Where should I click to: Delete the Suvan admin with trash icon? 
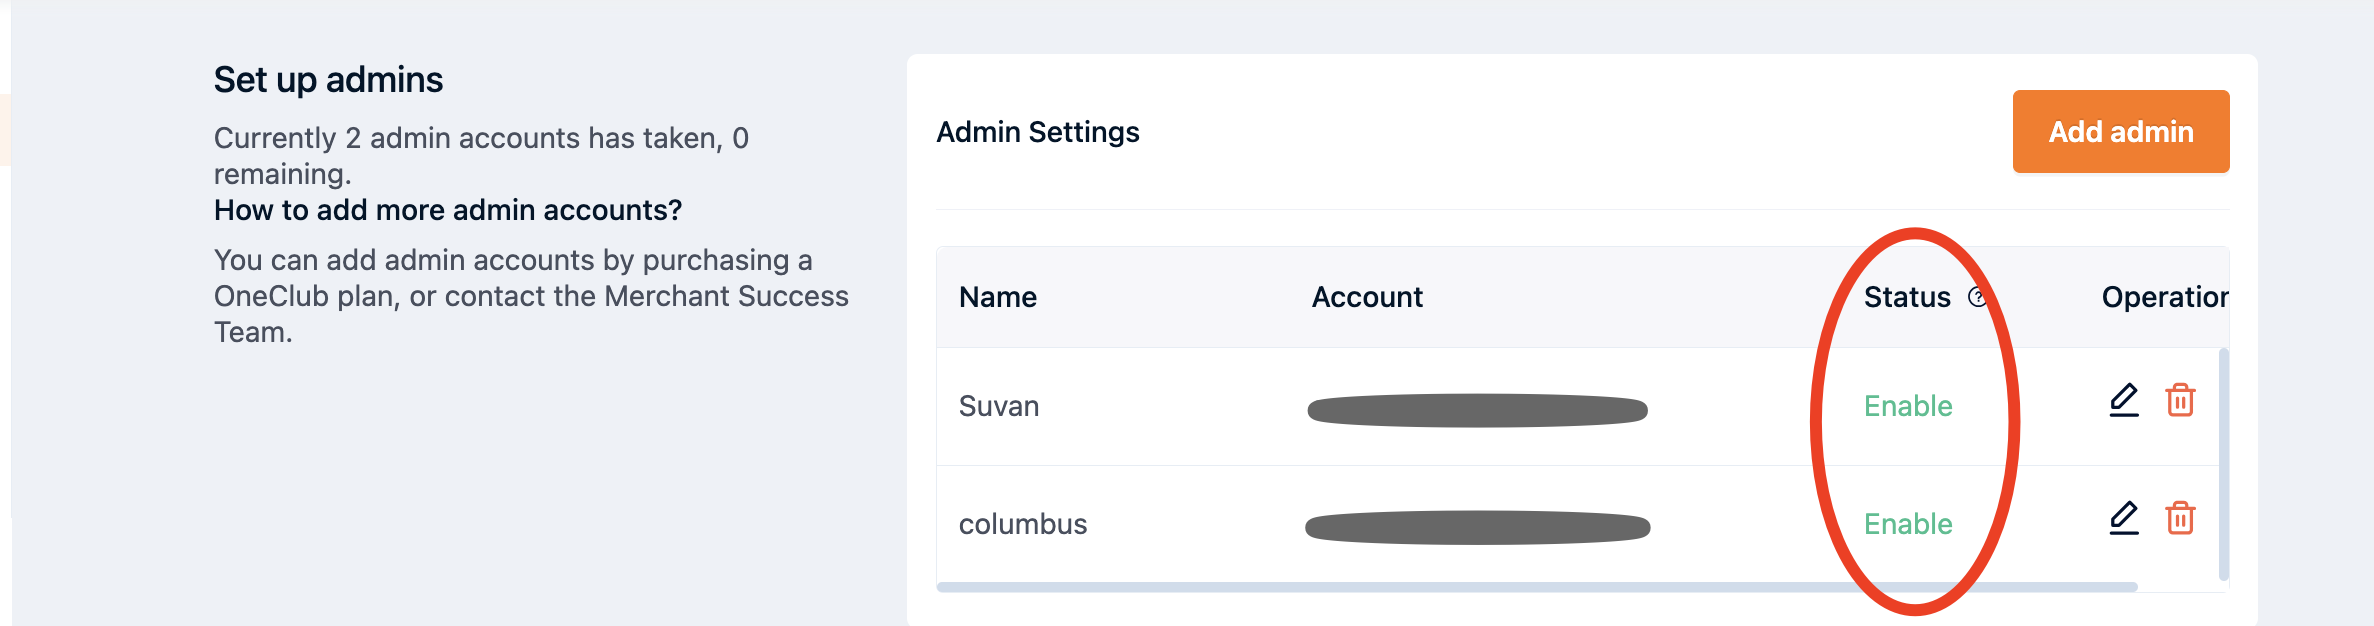click(2180, 400)
